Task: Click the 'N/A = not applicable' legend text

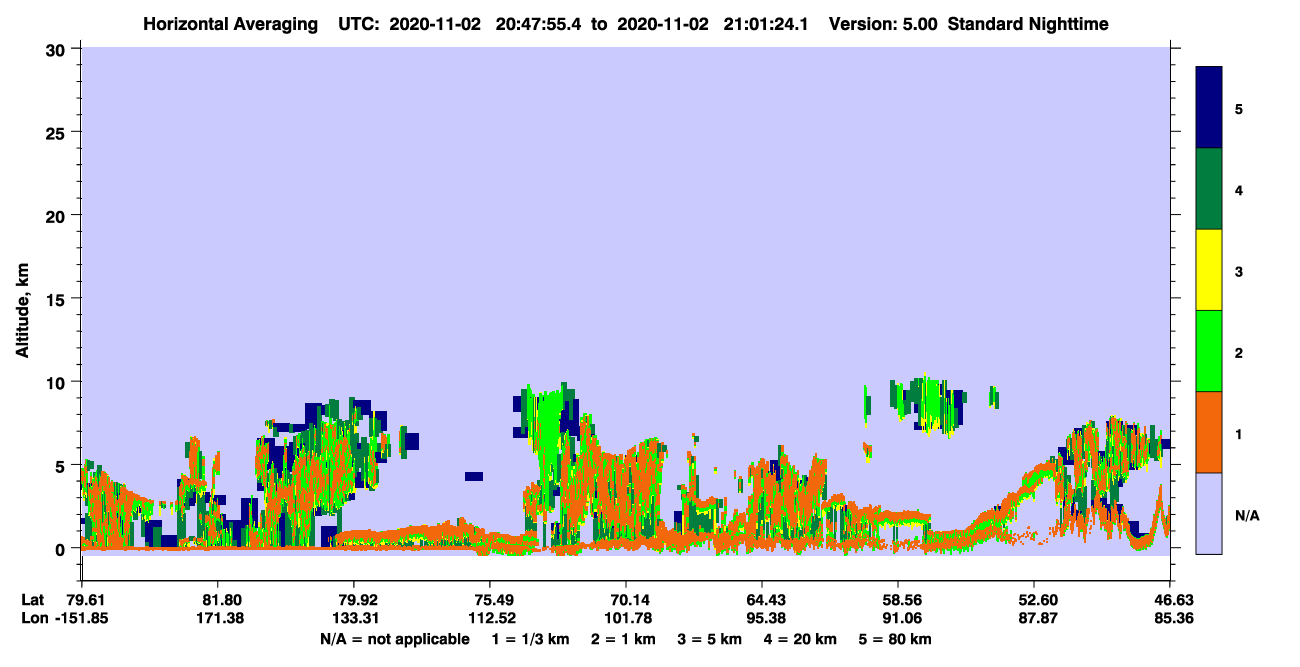Action: point(394,639)
